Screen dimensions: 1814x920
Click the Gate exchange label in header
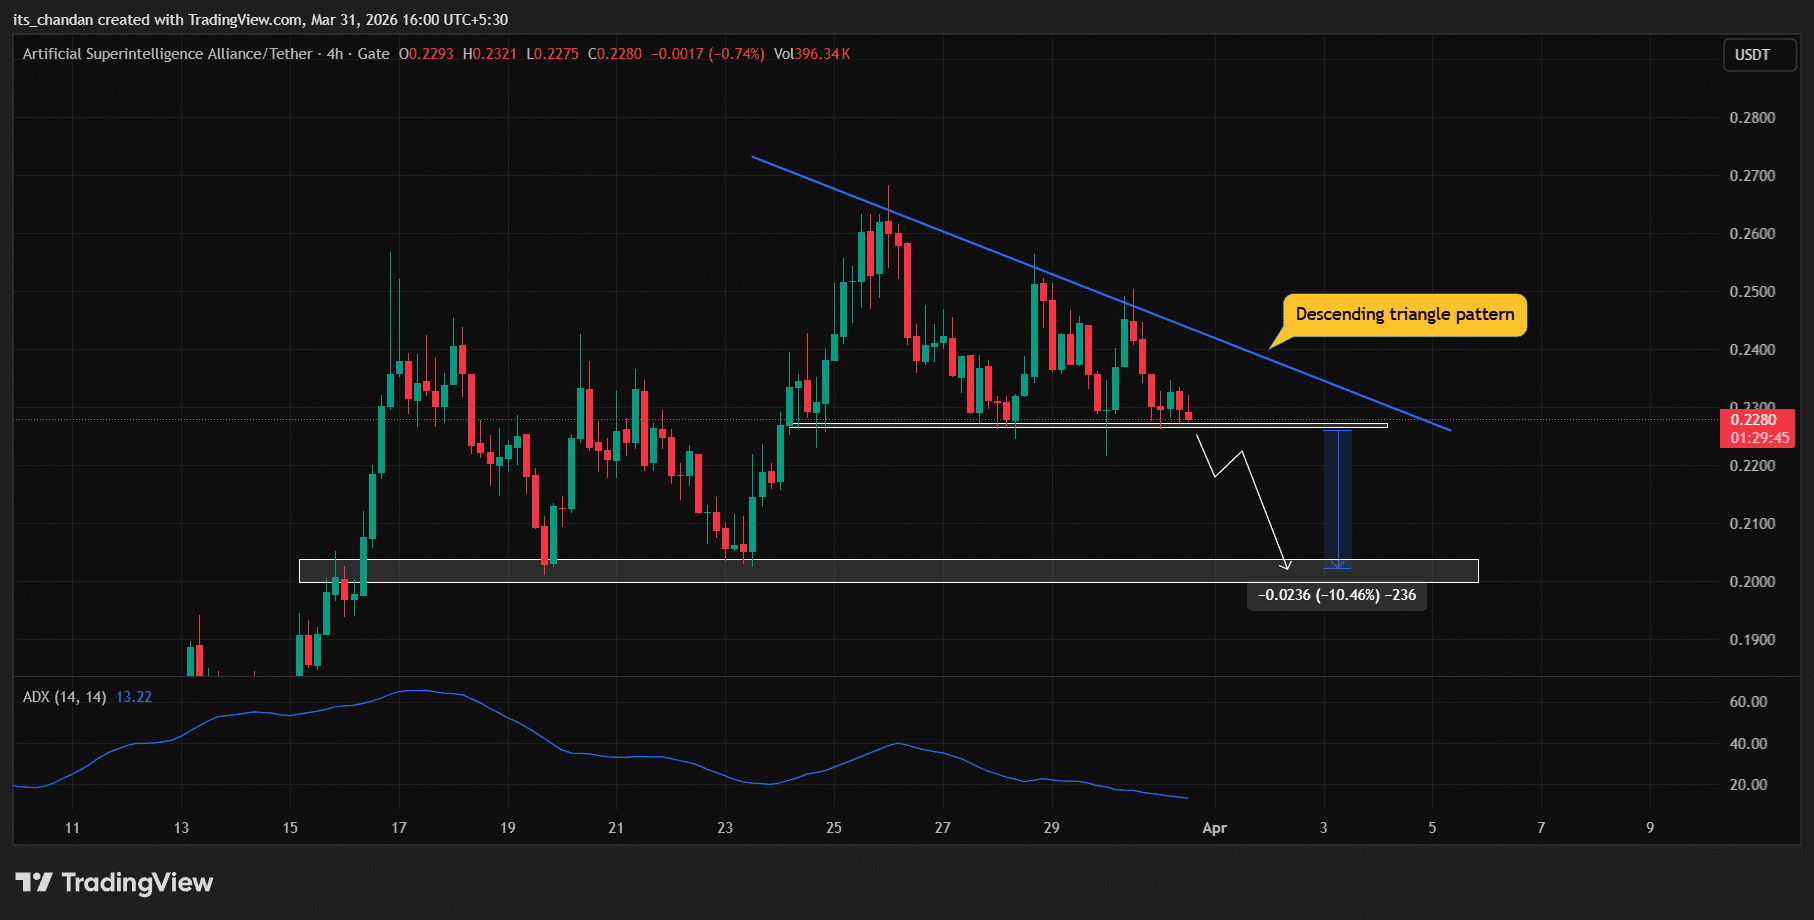[373, 54]
